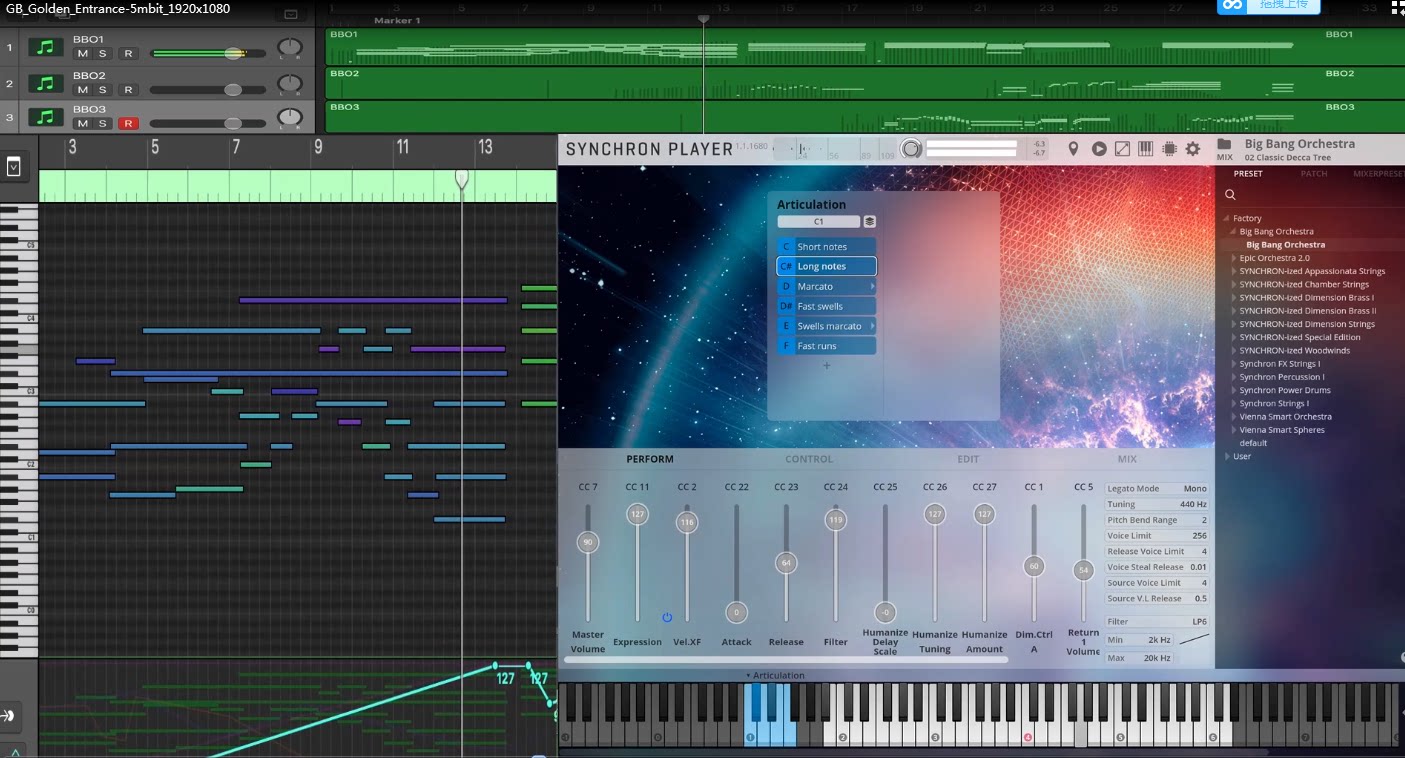Expand the User folder in preset tree
Viewport: 1405px width, 758px height.
pos(1228,457)
